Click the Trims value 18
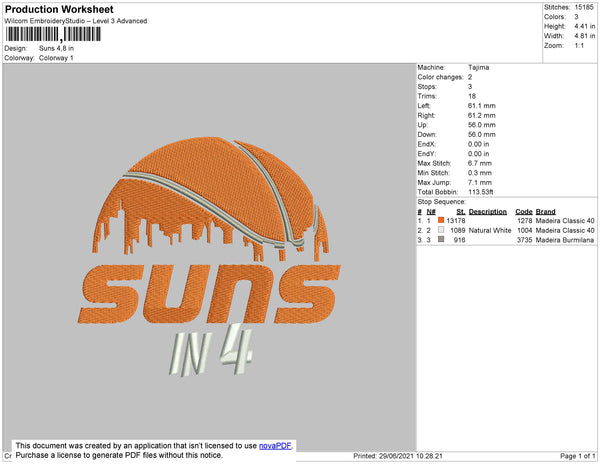This screenshot has height=464, width=600. tap(472, 96)
